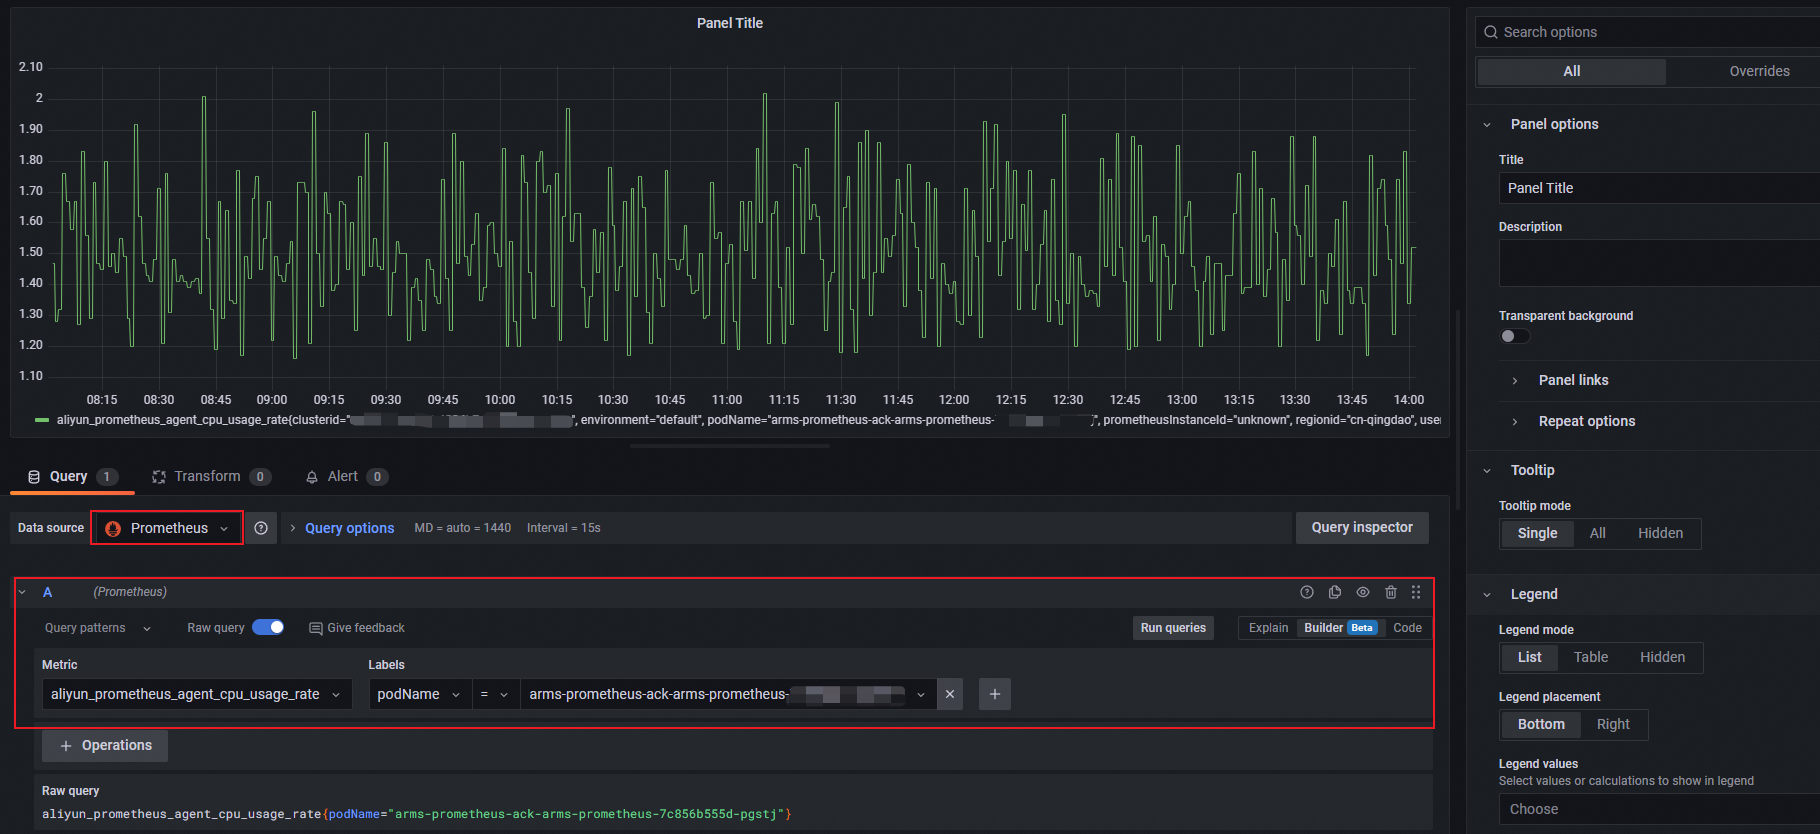1820x834 pixels.
Task: Click Interval = 15s text
Action: tap(563, 528)
